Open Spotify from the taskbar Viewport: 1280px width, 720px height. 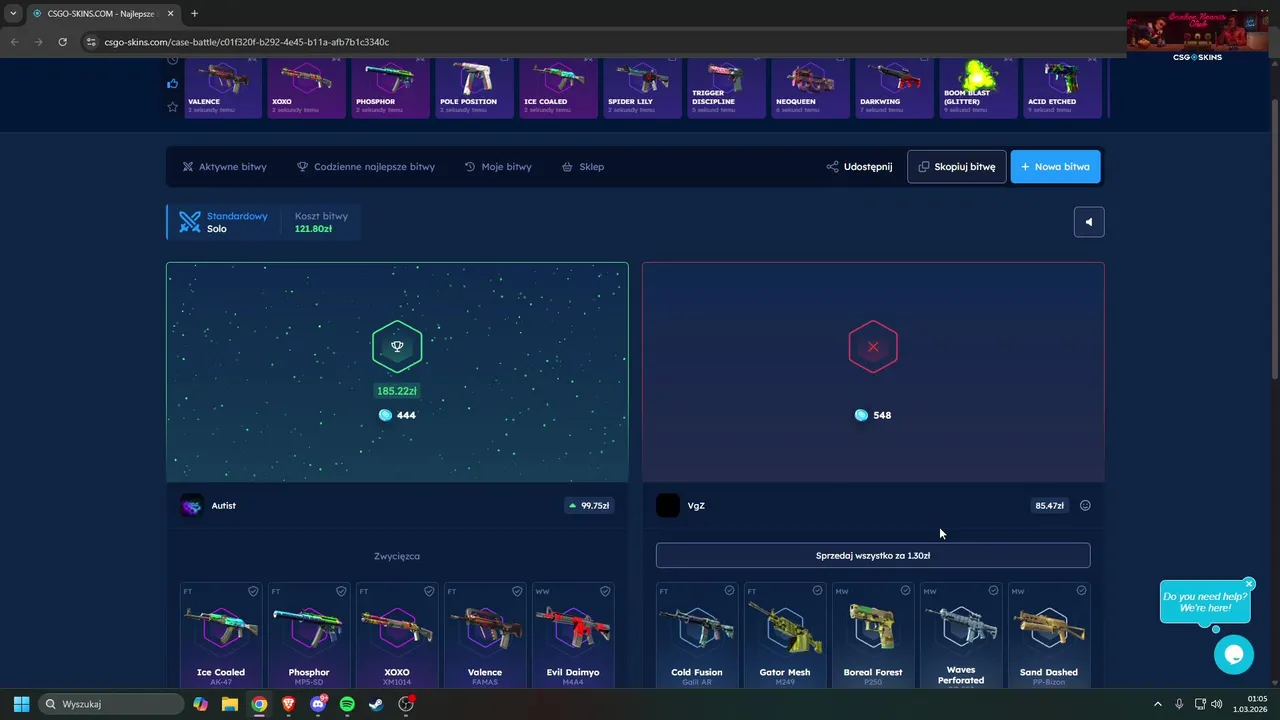click(x=347, y=704)
